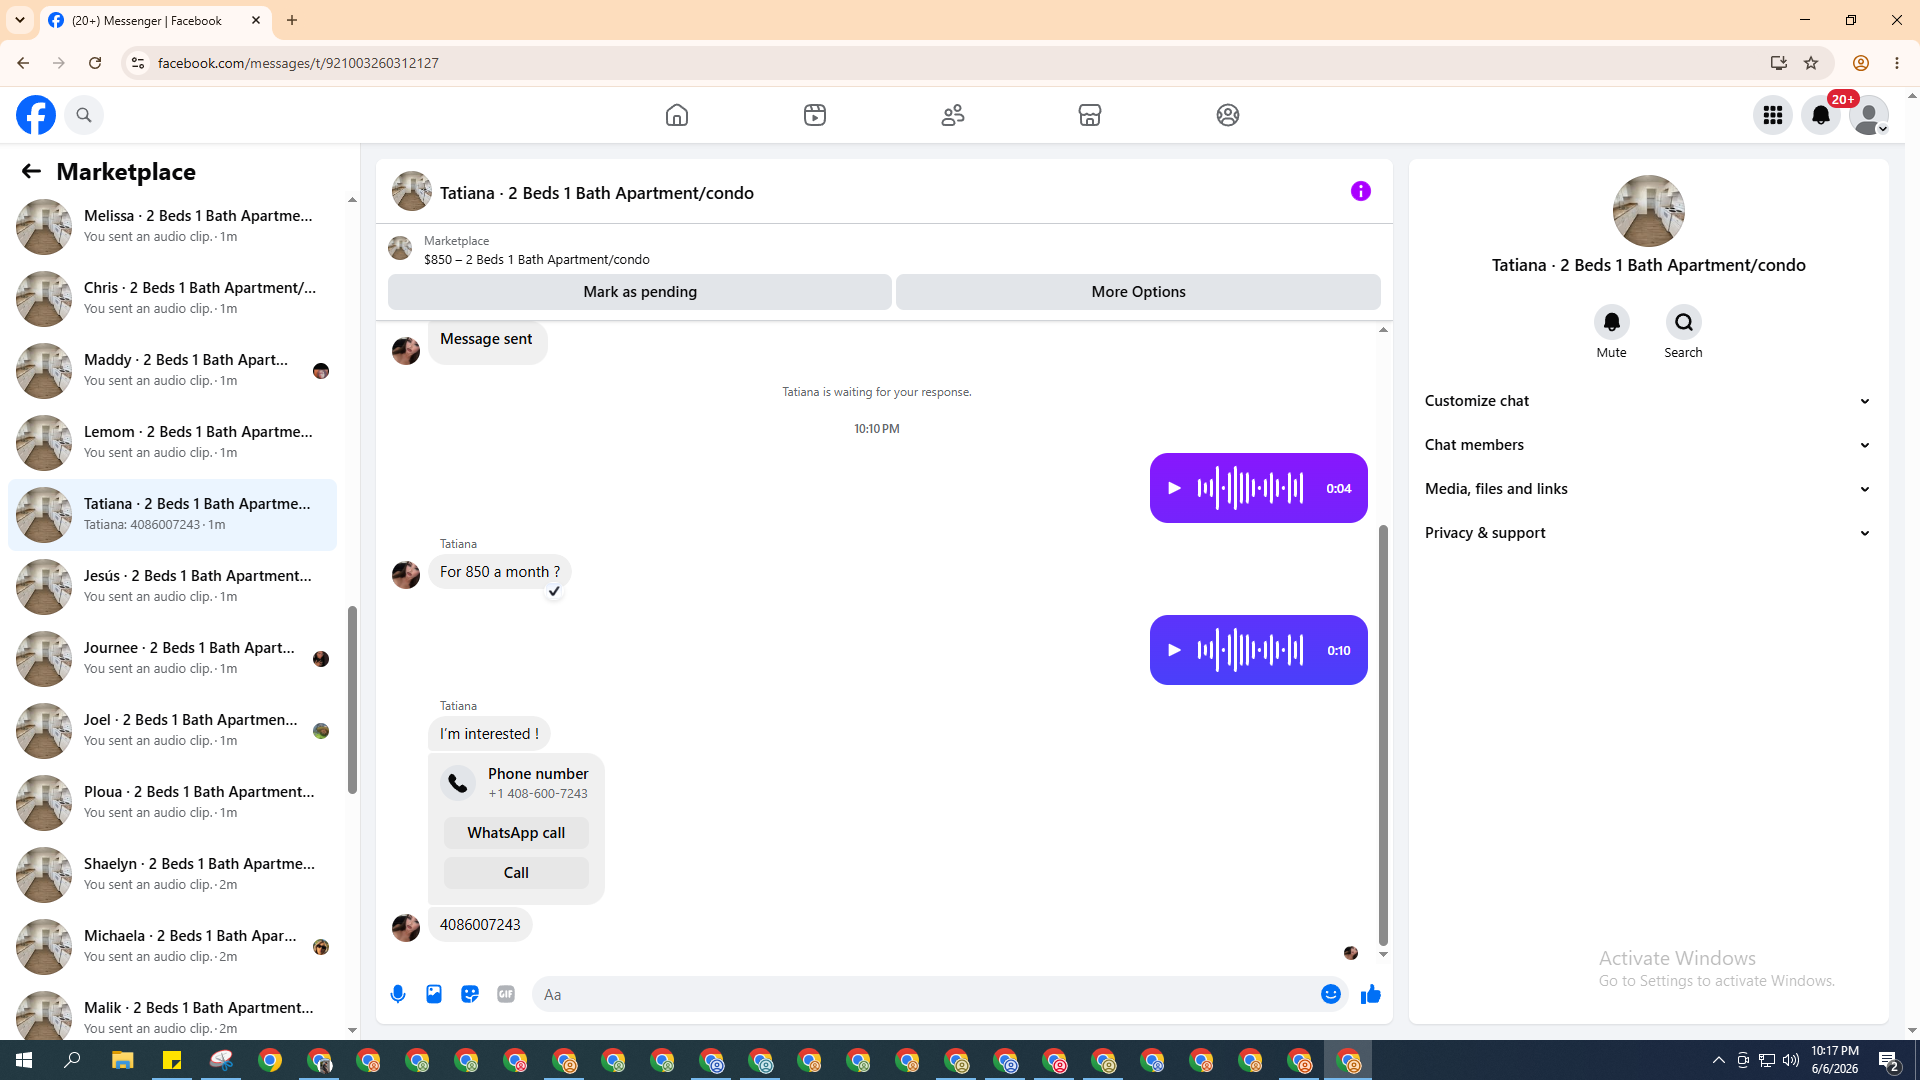Click the 0:04 audio clip waveform
Screen dimensions: 1920x1080
[x=1250, y=488]
